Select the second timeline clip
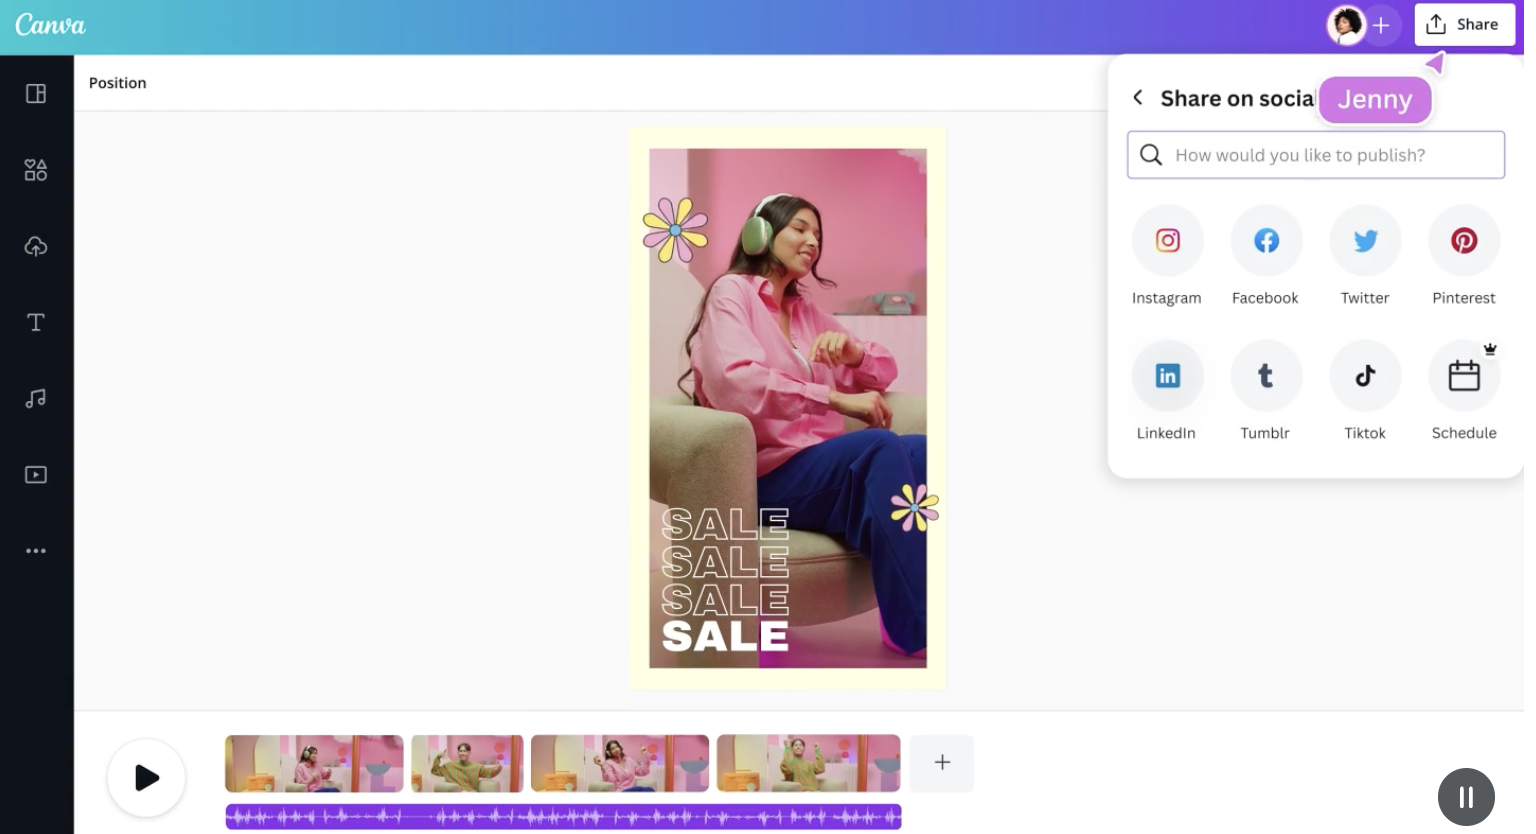 point(467,764)
